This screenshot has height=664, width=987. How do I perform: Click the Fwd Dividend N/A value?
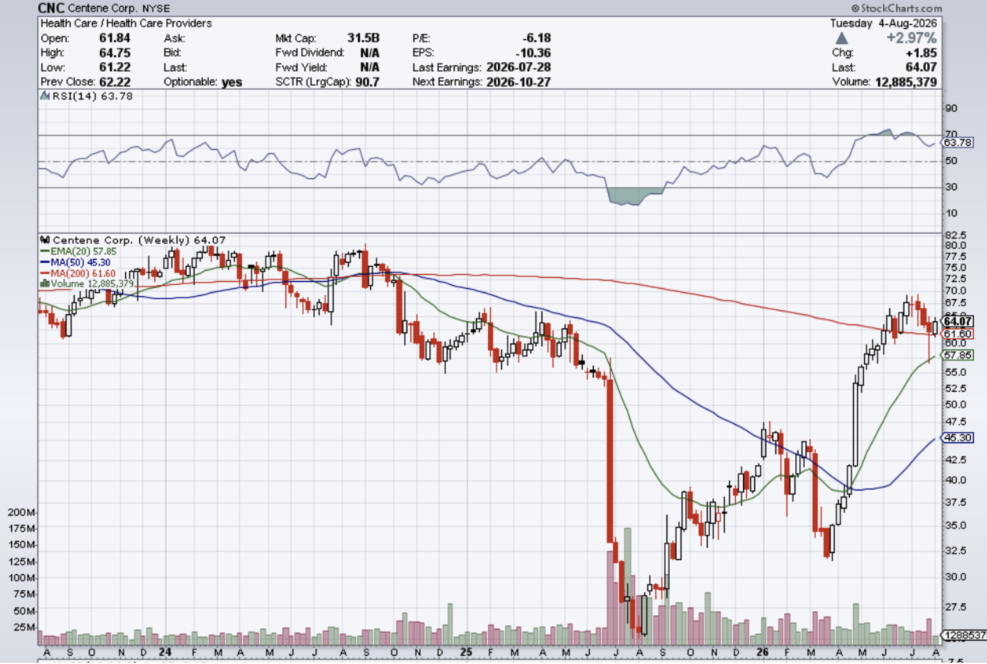pos(369,52)
